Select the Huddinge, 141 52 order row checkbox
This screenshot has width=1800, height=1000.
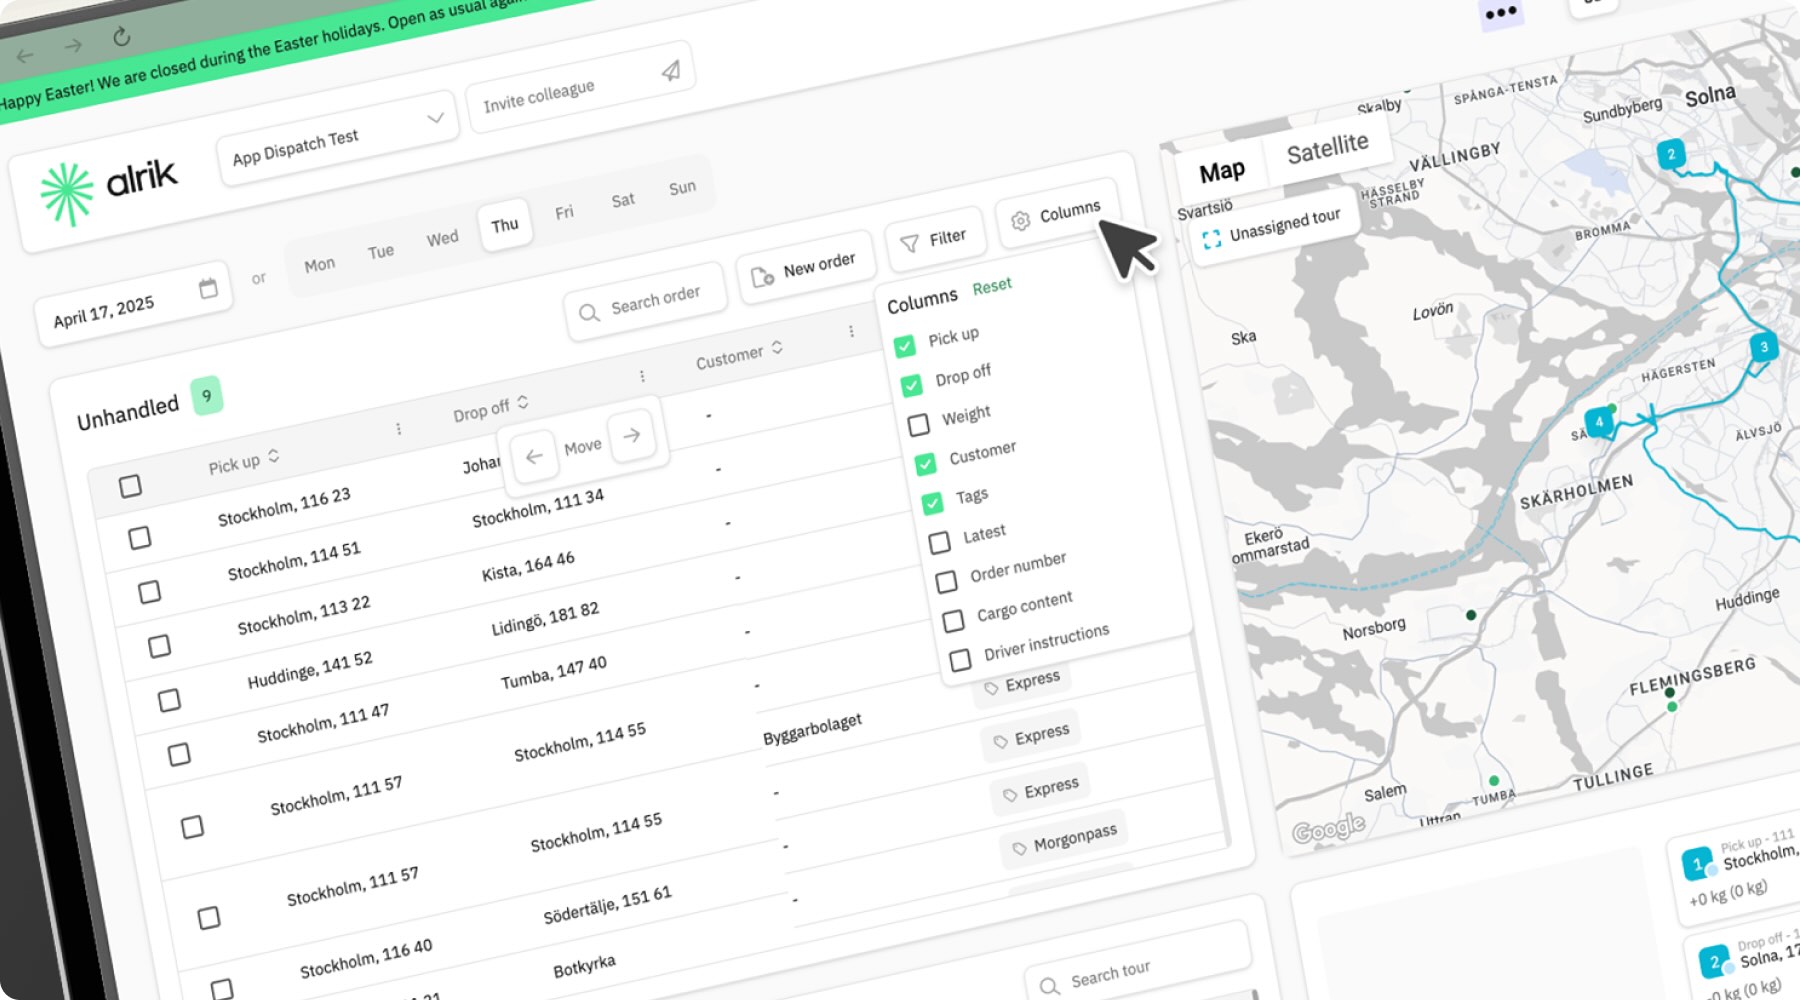(x=169, y=700)
